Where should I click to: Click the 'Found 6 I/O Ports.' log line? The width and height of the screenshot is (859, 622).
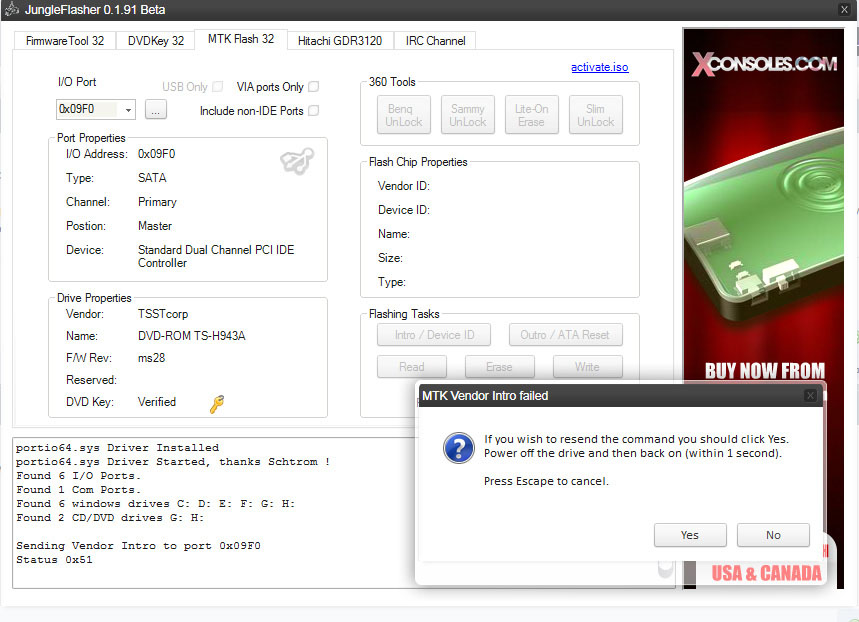pos(78,475)
